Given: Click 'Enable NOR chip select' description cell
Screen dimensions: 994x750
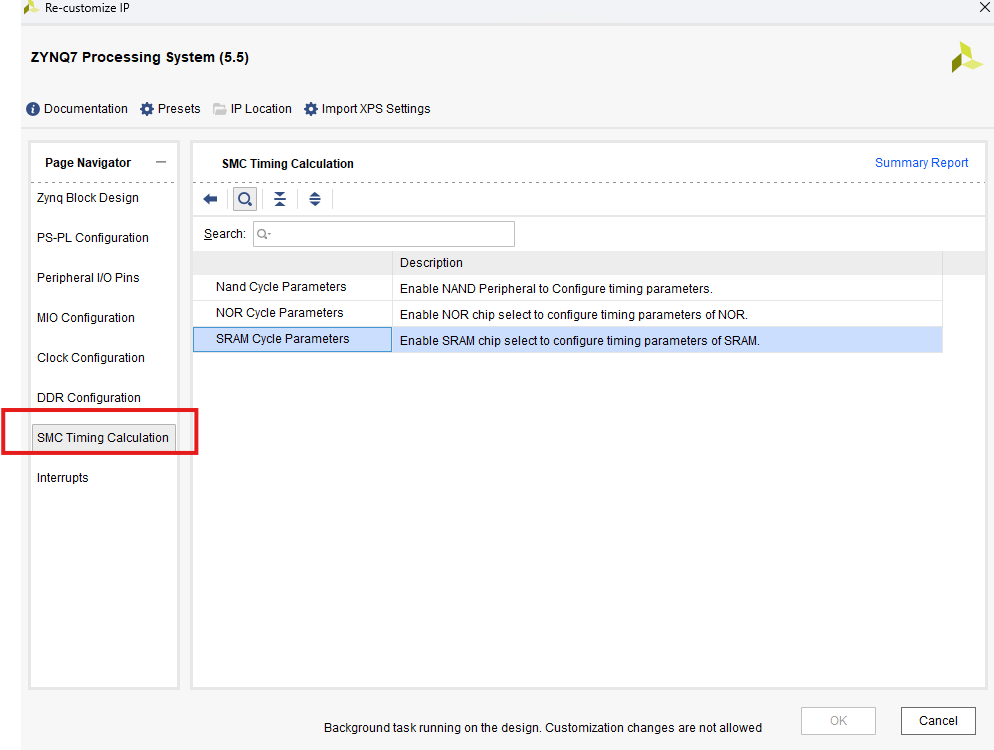Looking at the screenshot, I should point(668,314).
